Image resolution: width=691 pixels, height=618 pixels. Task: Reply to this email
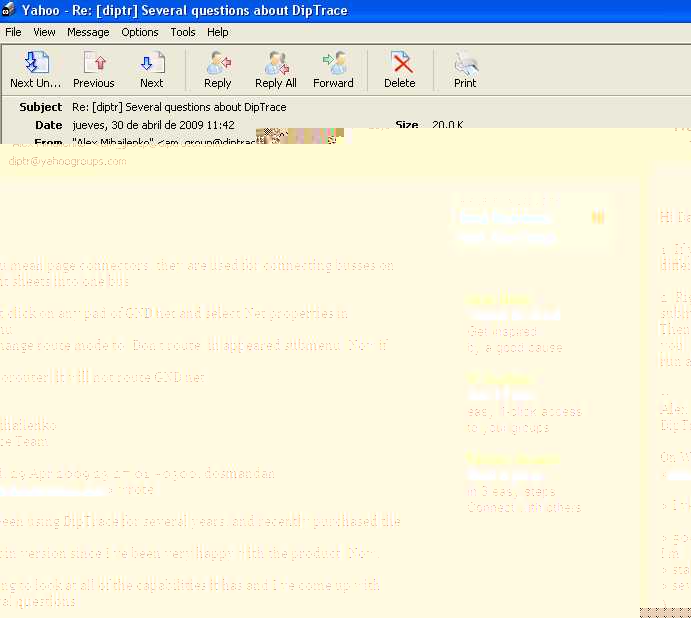[218, 69]
